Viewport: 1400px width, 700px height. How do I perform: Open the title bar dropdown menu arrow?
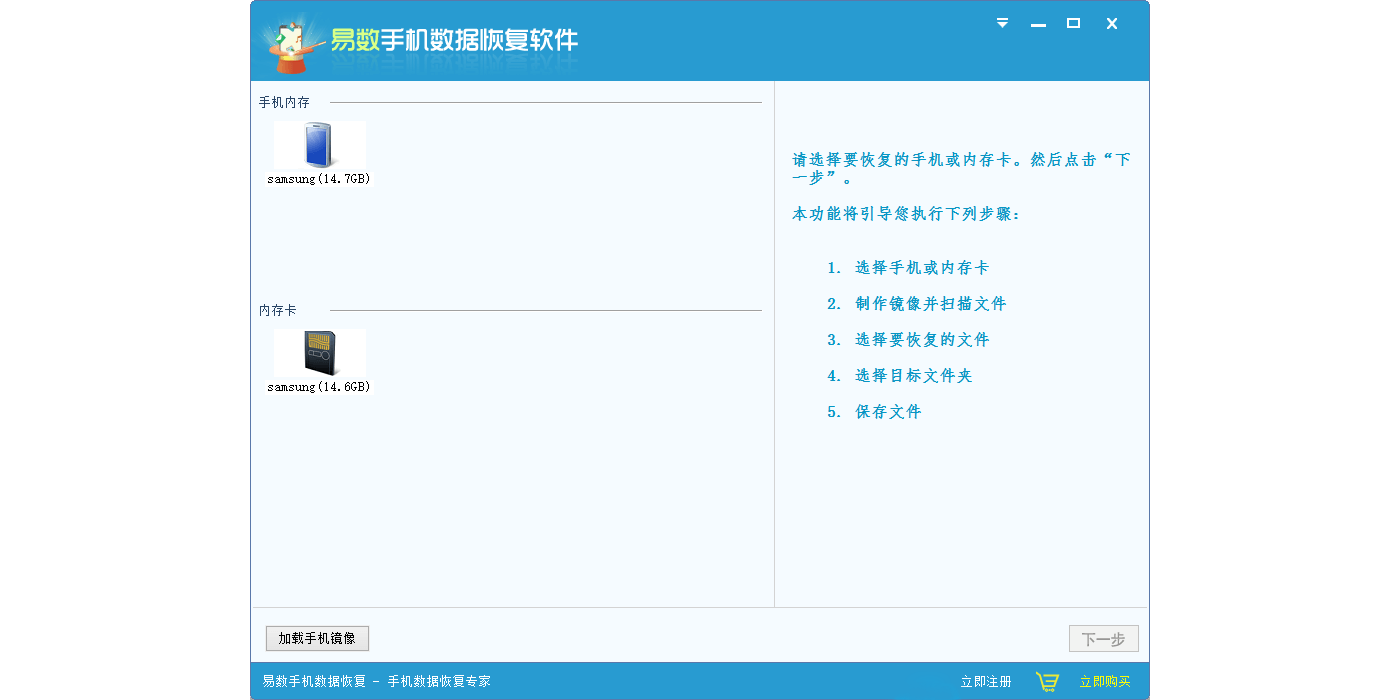tap(1002, 23)
